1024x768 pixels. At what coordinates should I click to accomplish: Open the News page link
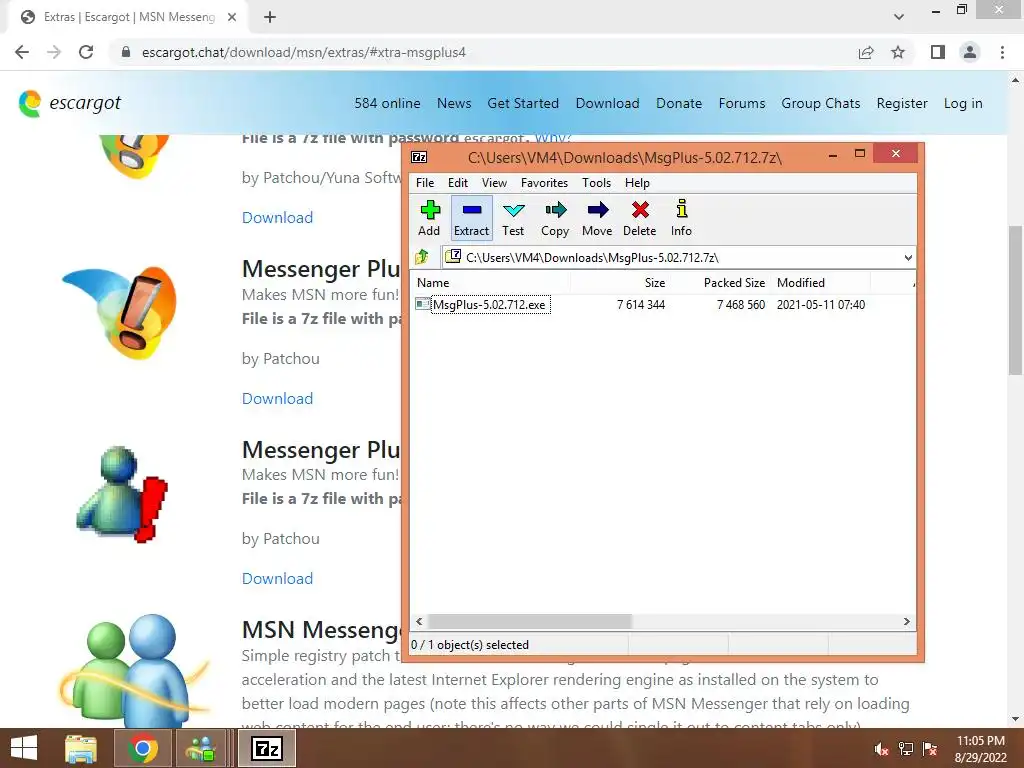pos(454,103)
